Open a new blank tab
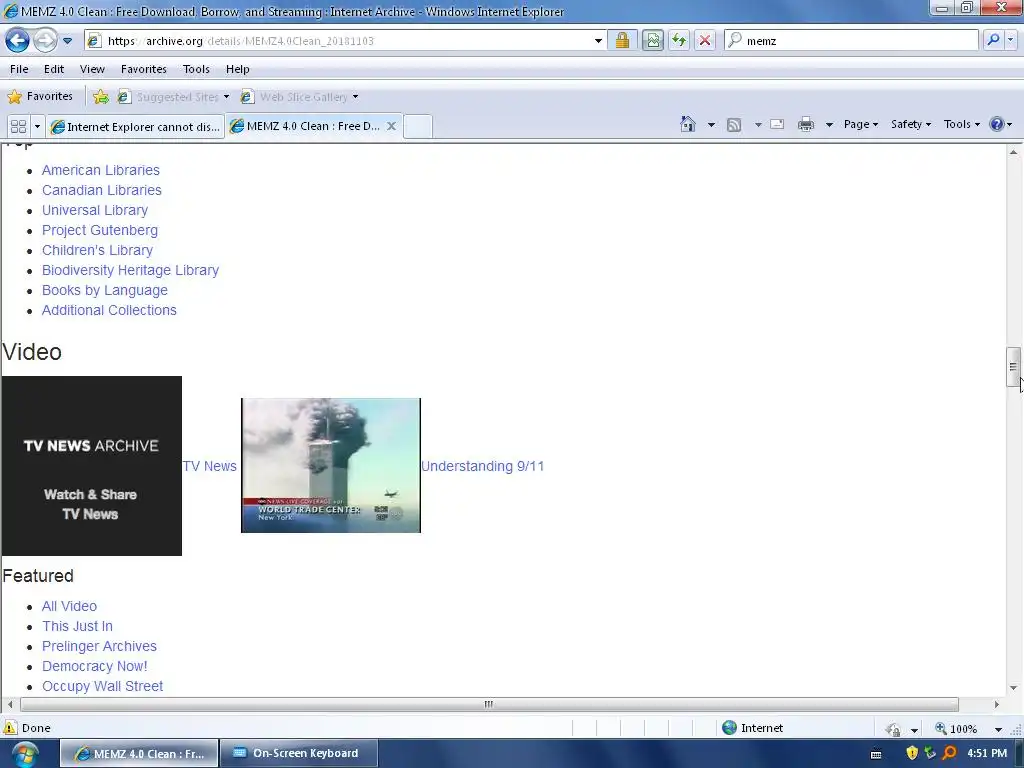The width and height of the screenshot is (1024, 768). click(x=418, y=126)
